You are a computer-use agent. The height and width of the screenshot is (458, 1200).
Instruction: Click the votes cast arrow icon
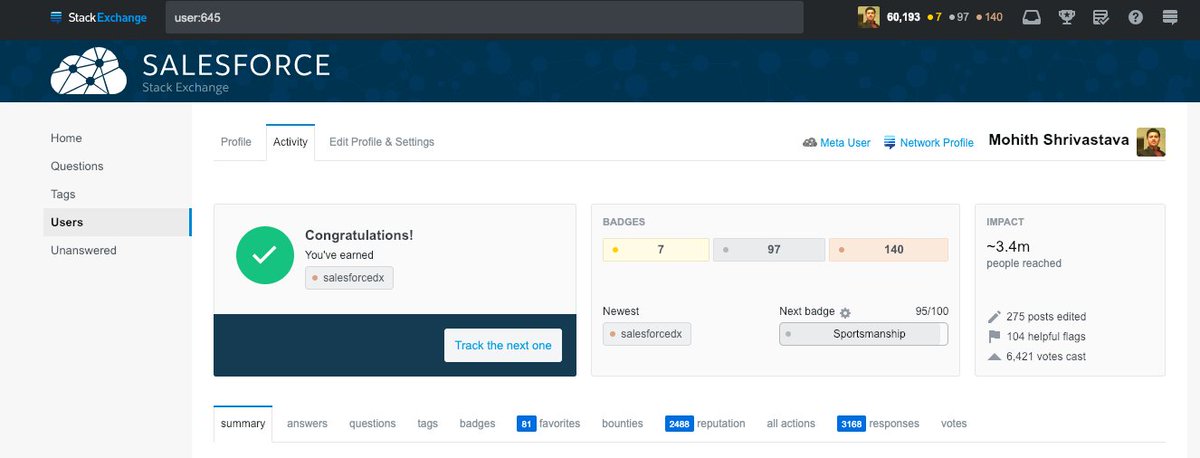994,357
